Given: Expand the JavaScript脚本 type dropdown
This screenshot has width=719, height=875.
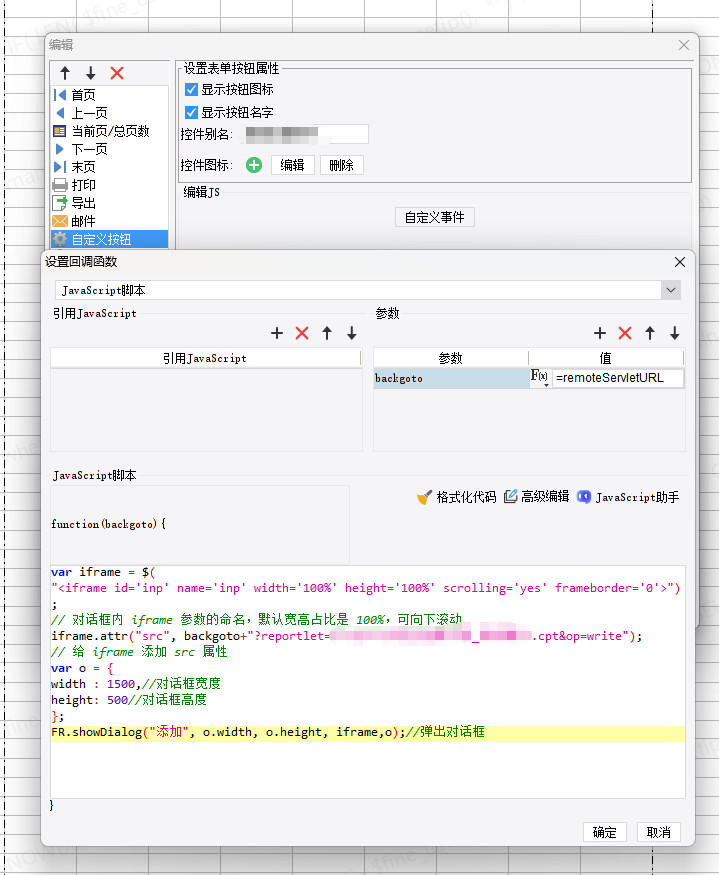Looking at the screenshot, I should (x=670, y=290).
